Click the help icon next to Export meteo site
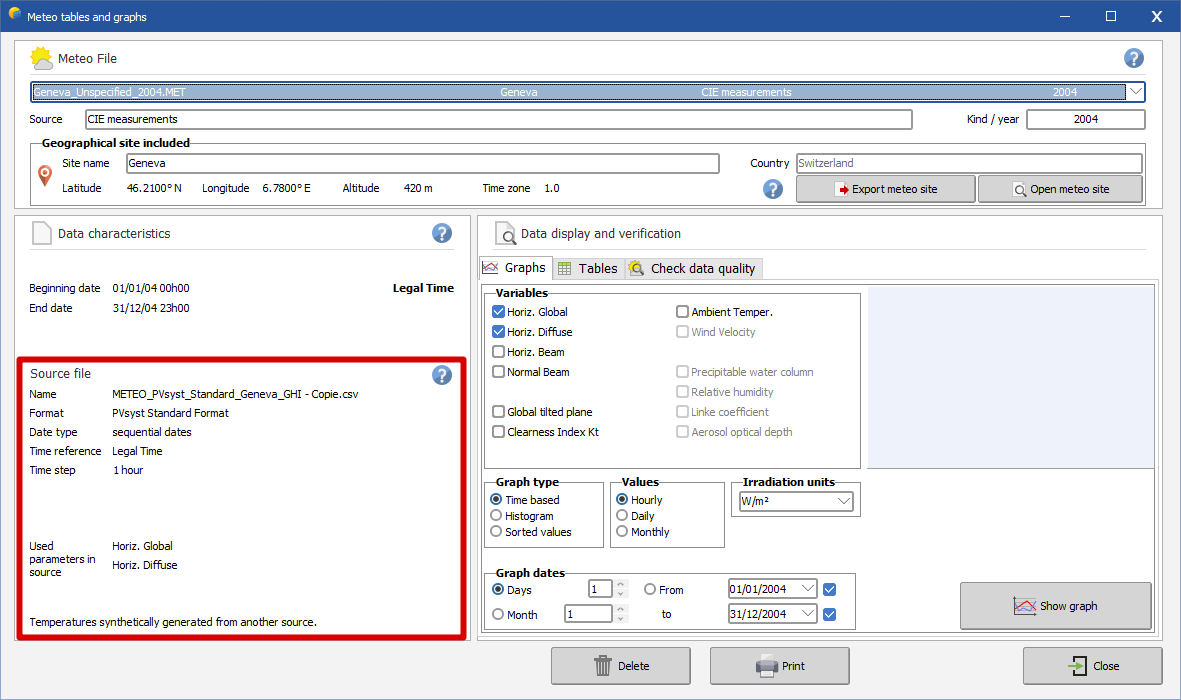Image resolution: width=1181 pixels, height=700 pixels. pyautogui.click(x=772, y=189)
